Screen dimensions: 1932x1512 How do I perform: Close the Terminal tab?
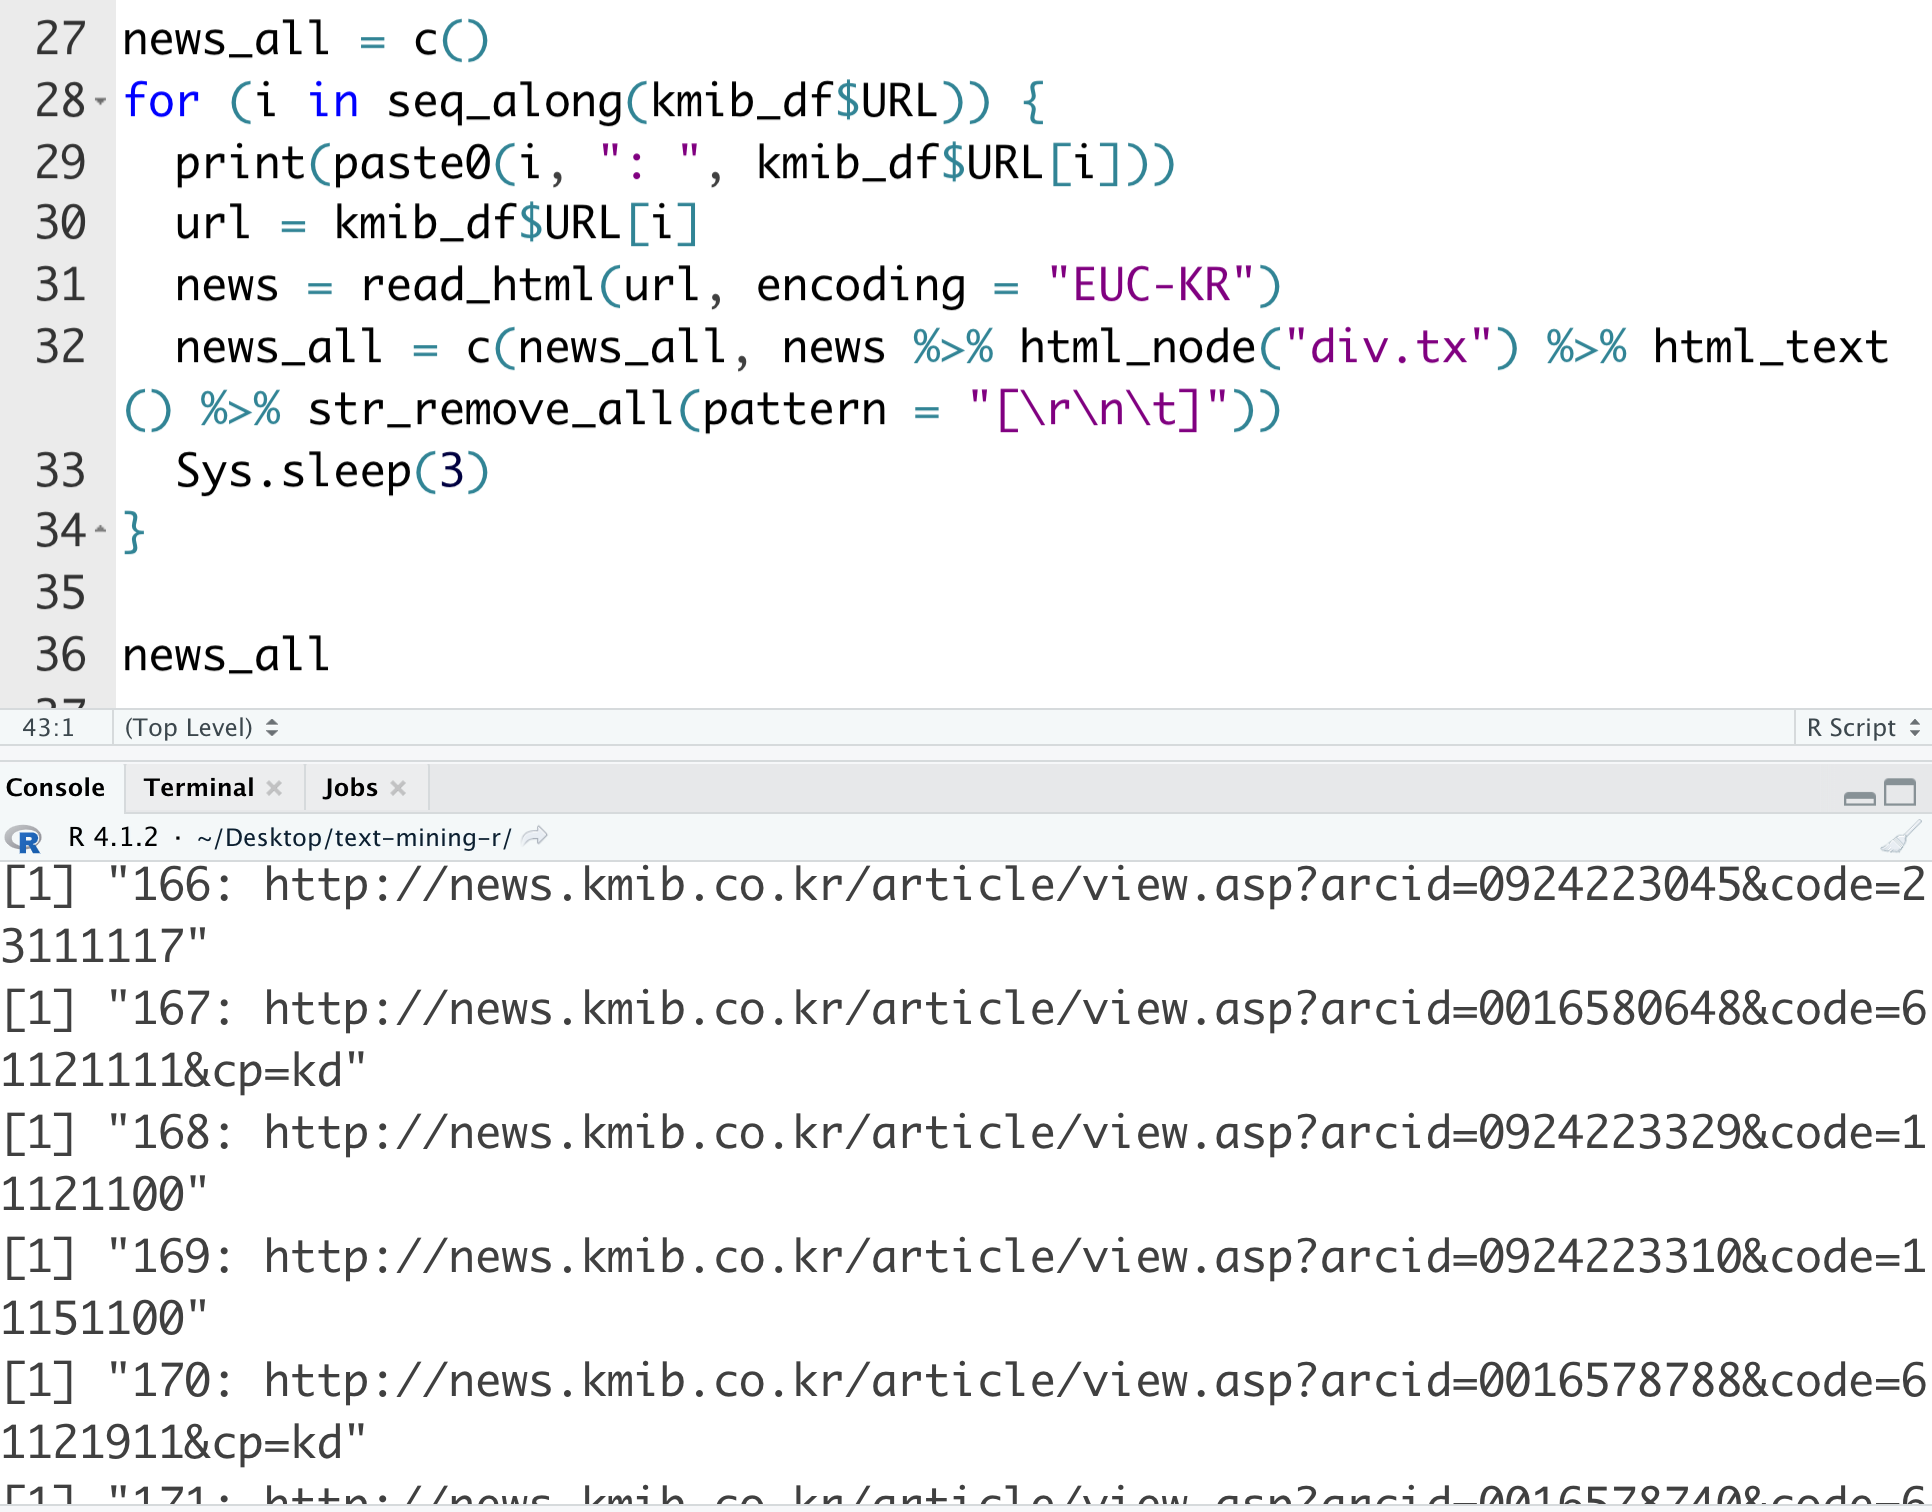tap(274, 788)
